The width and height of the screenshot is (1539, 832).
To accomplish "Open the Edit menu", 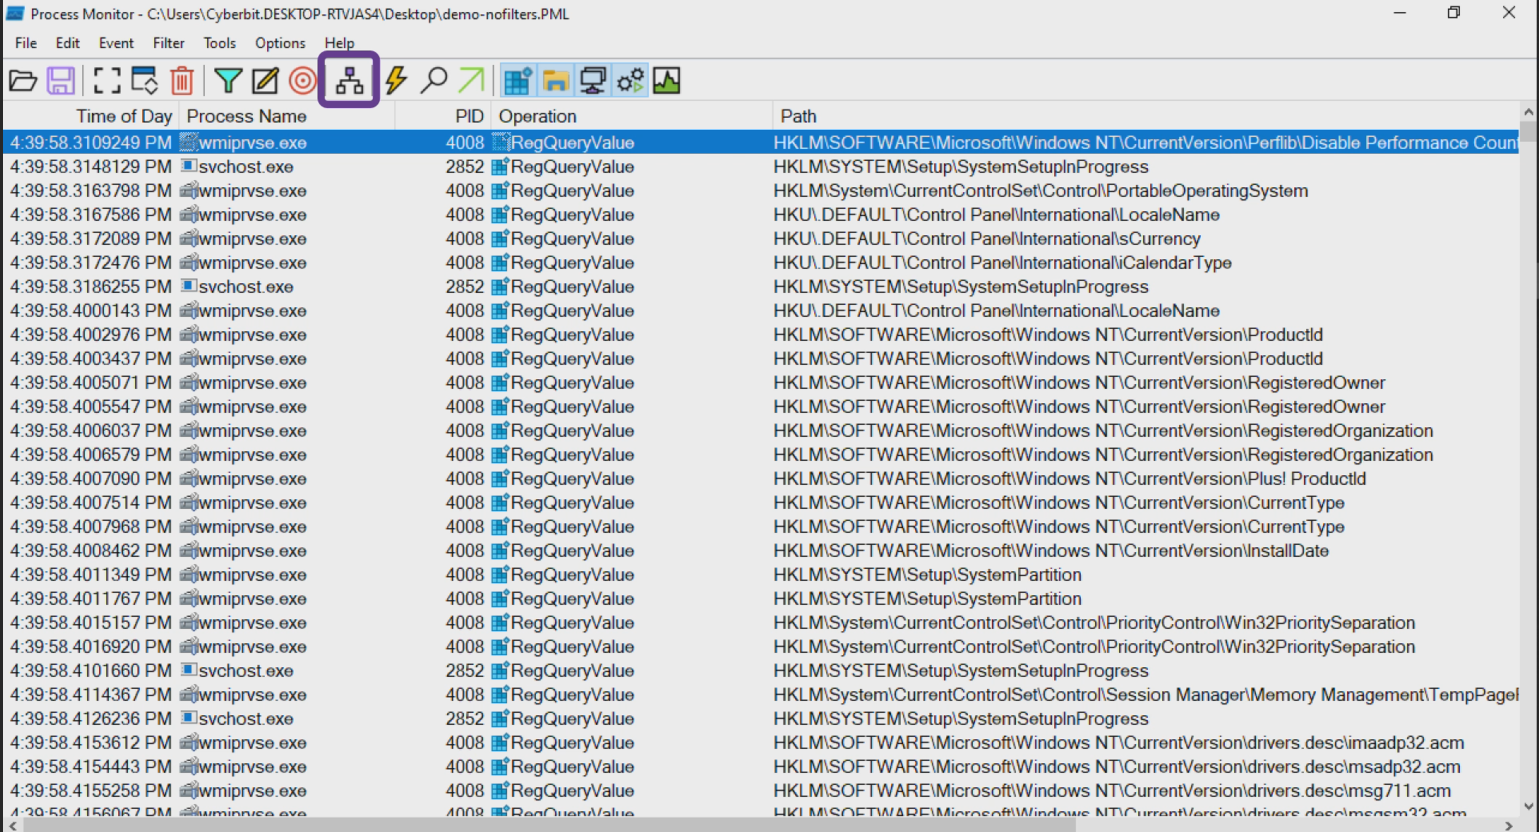I will tap(68, 43).
